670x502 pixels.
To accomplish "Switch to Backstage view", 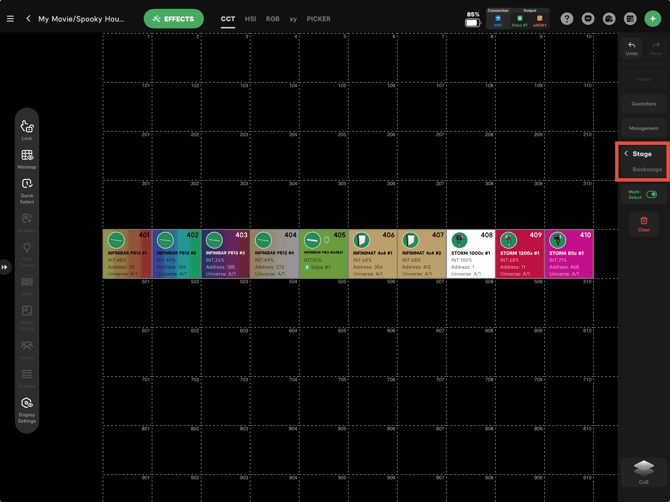I will click(x=647, y=170).
